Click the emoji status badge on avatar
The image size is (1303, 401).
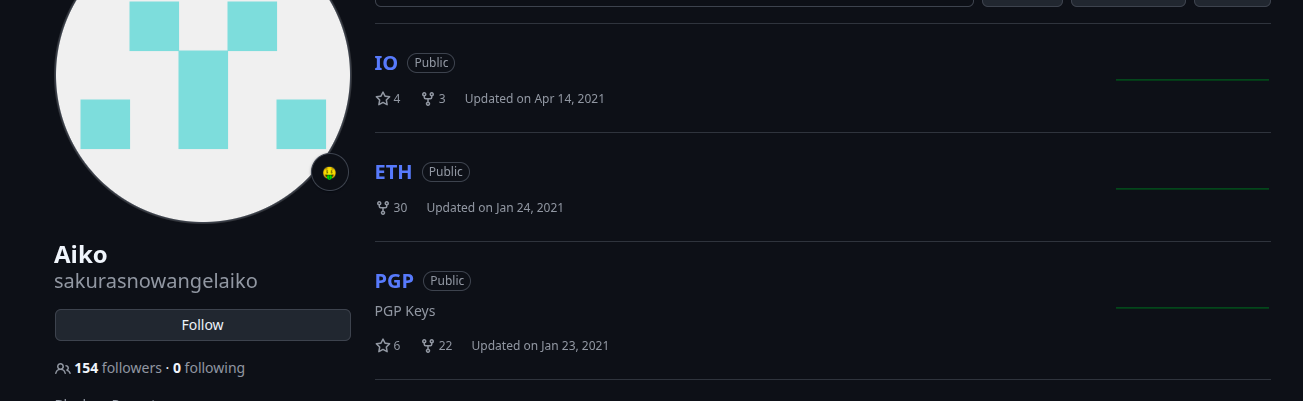coord(330,173)
